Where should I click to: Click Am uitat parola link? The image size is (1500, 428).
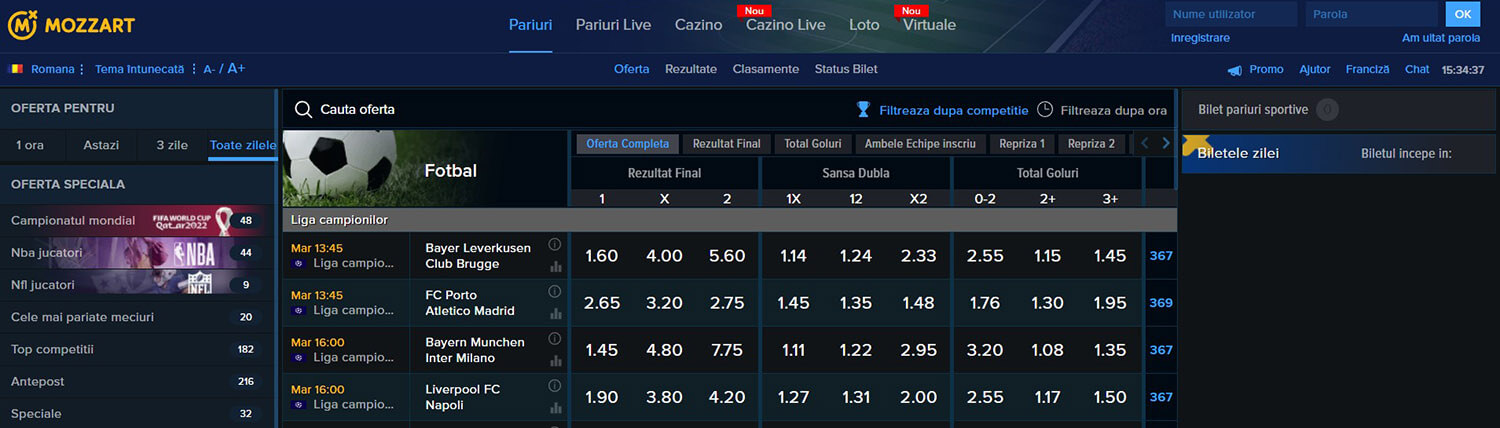pos(1441,38)
